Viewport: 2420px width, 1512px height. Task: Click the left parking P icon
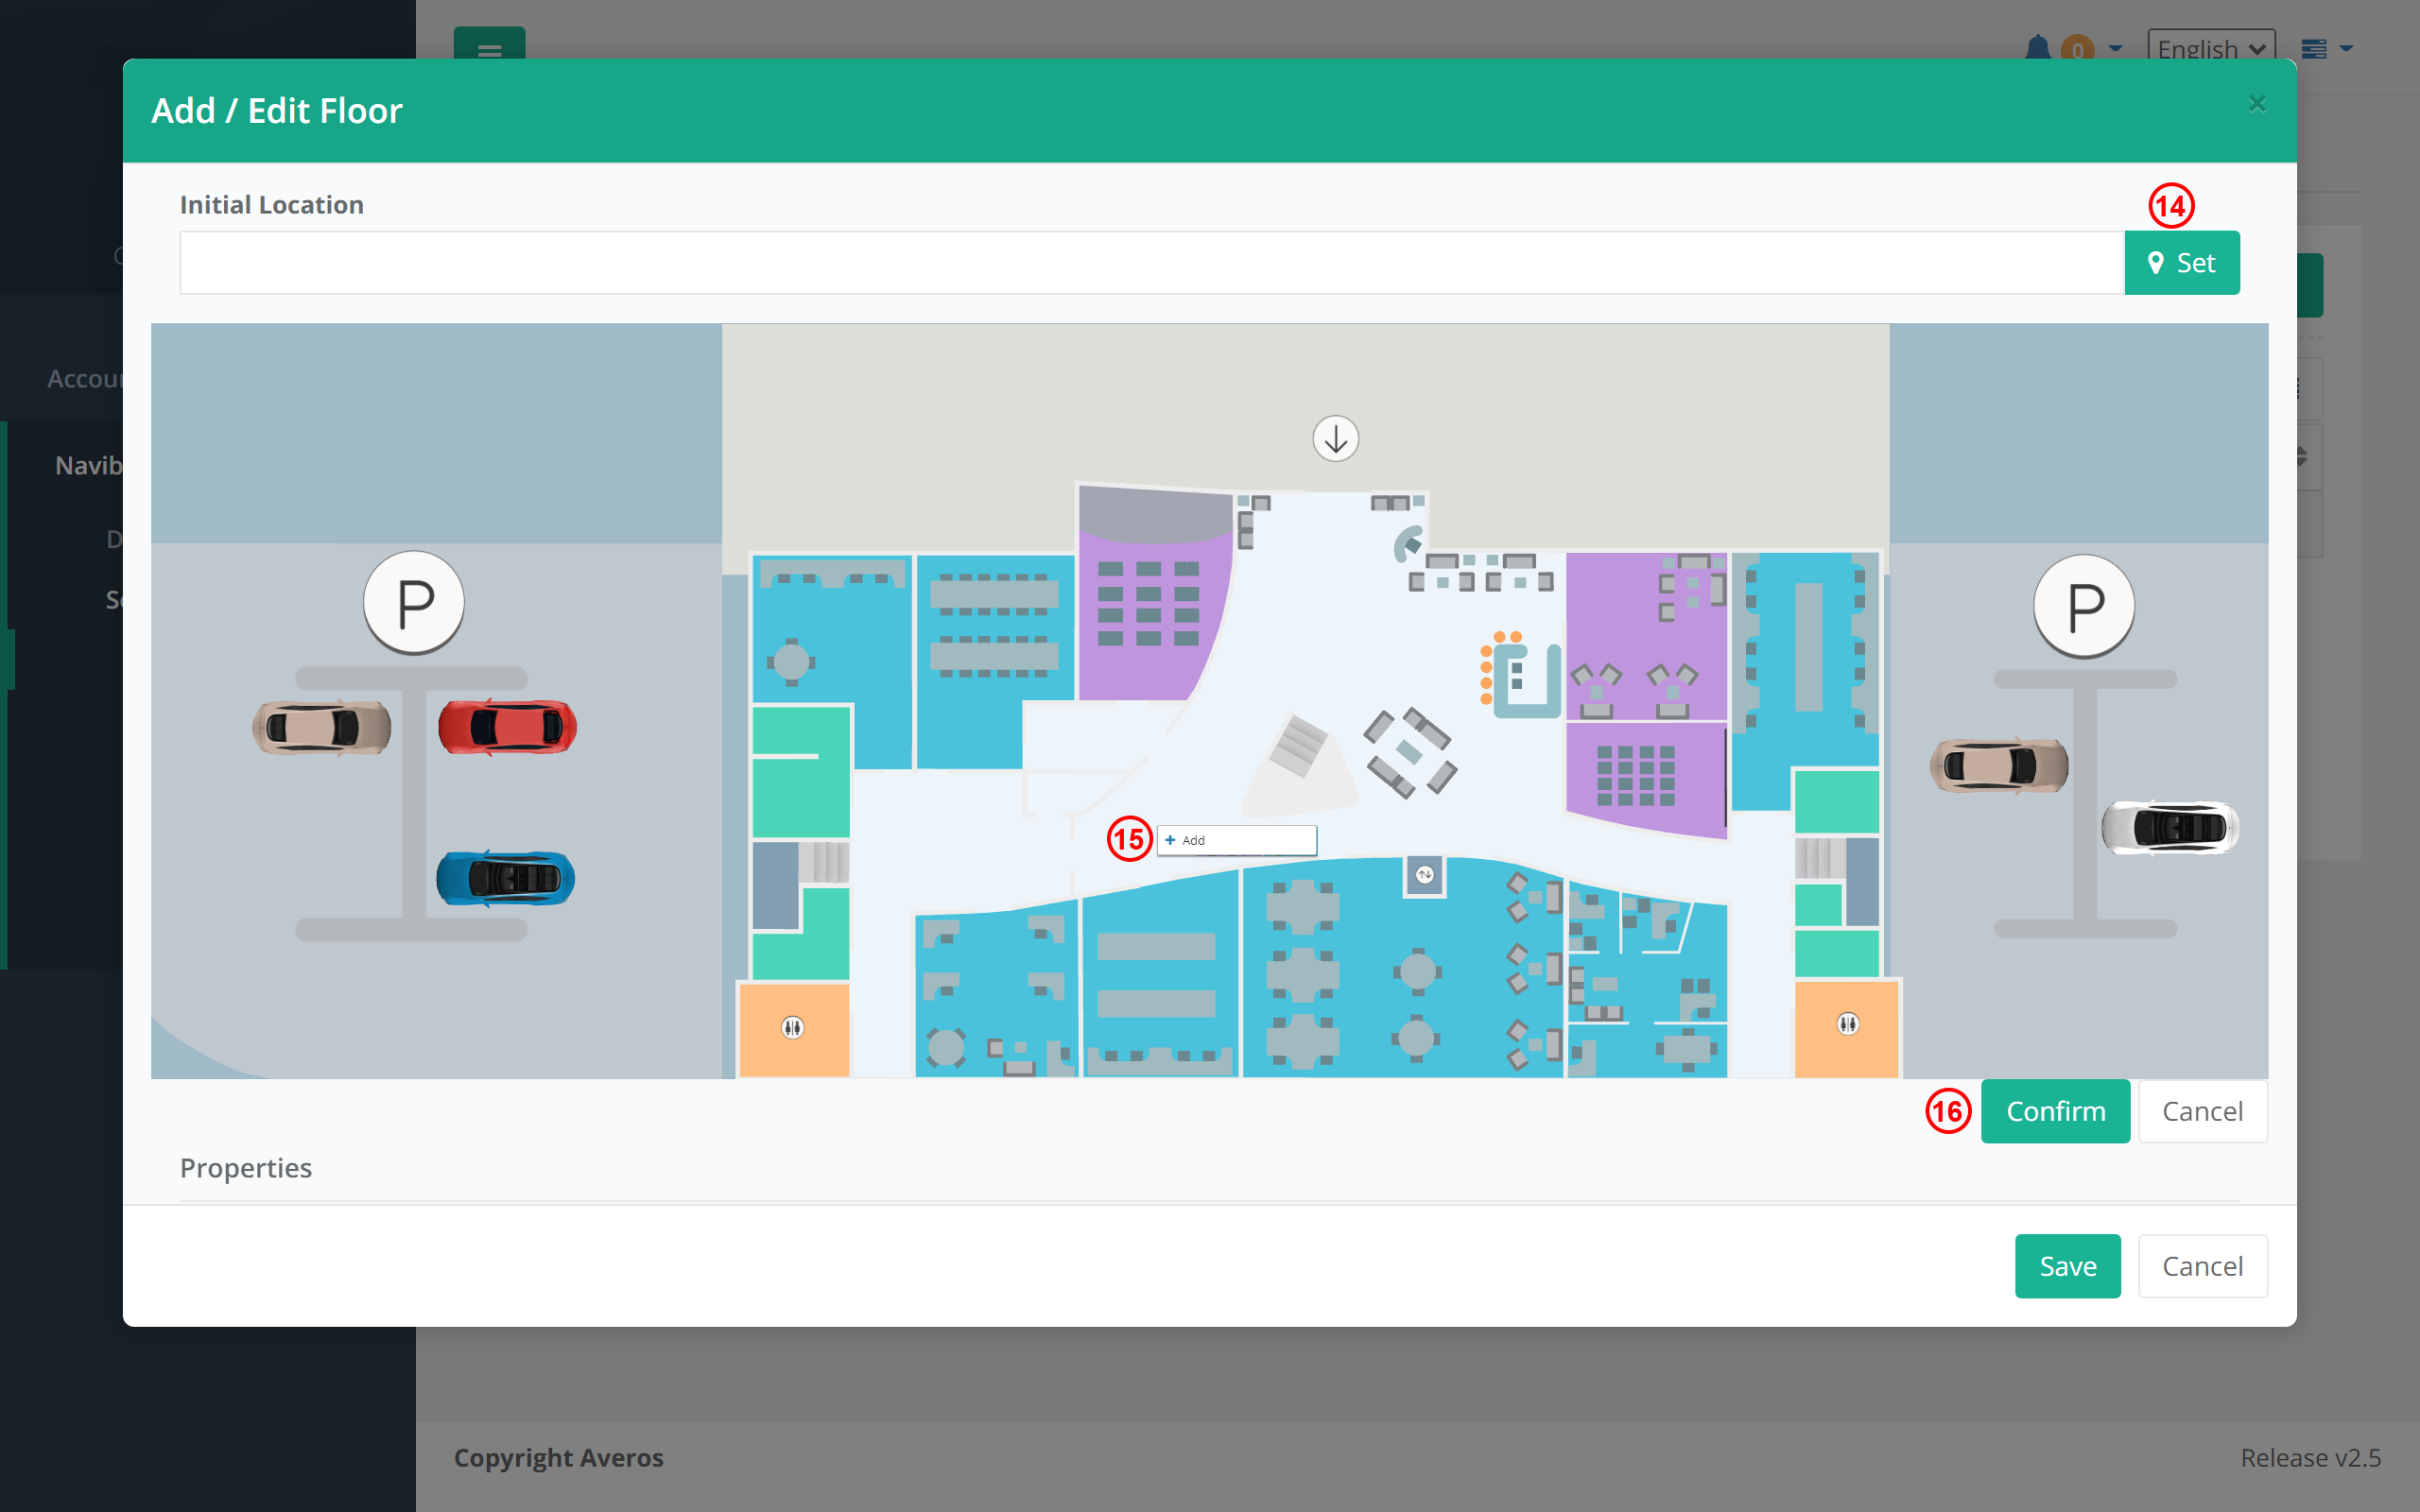coord(414,603)
